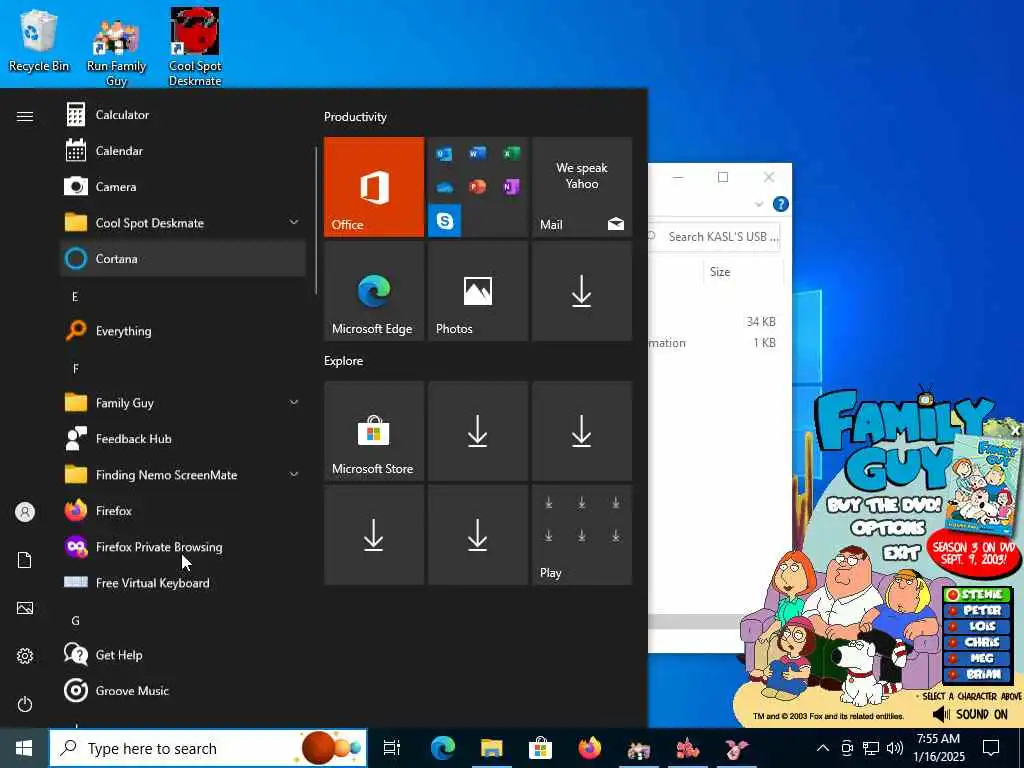1024x768 pixels.
Task: Open the Microsoft Store tile
Action: tap(374, 431)
